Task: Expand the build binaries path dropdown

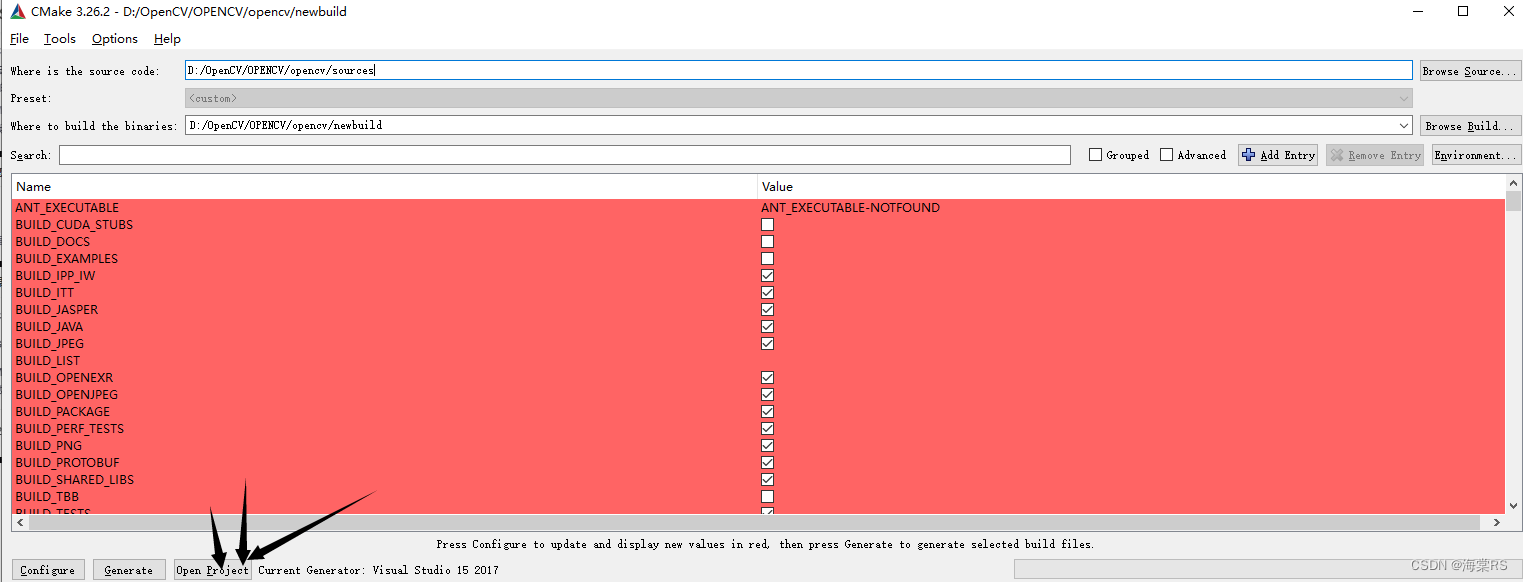Action: (1404, 125)
